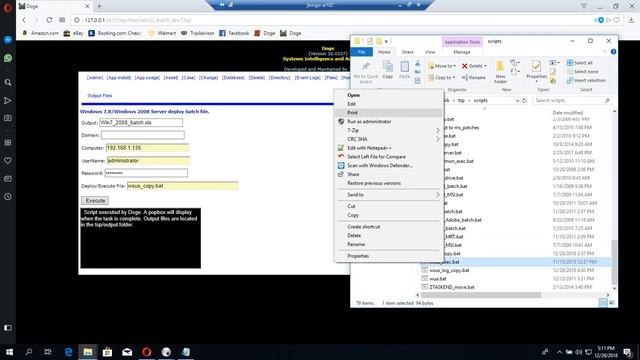Open the [Event Logs] link
The image size is (640, 360).
click(307, 78)
